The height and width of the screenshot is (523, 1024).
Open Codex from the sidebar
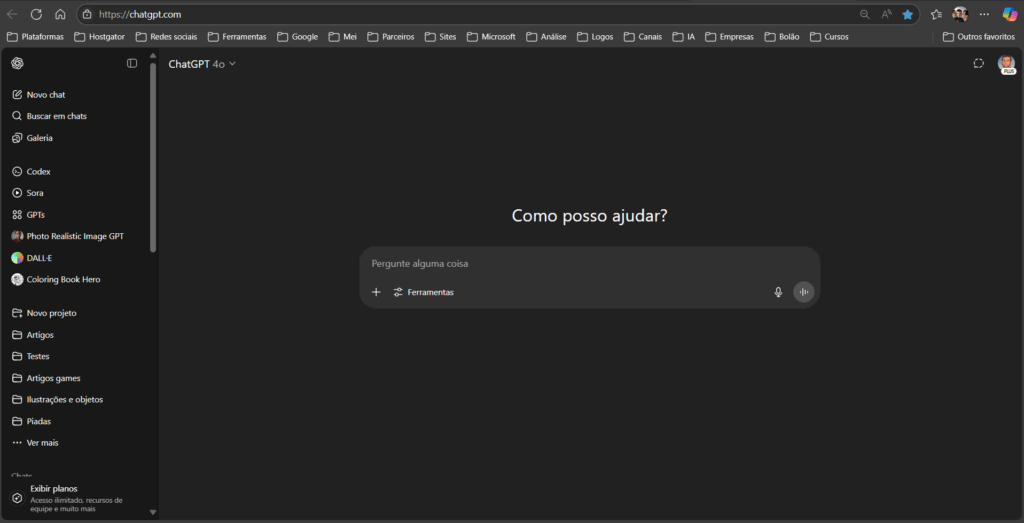tap(31, 172)
